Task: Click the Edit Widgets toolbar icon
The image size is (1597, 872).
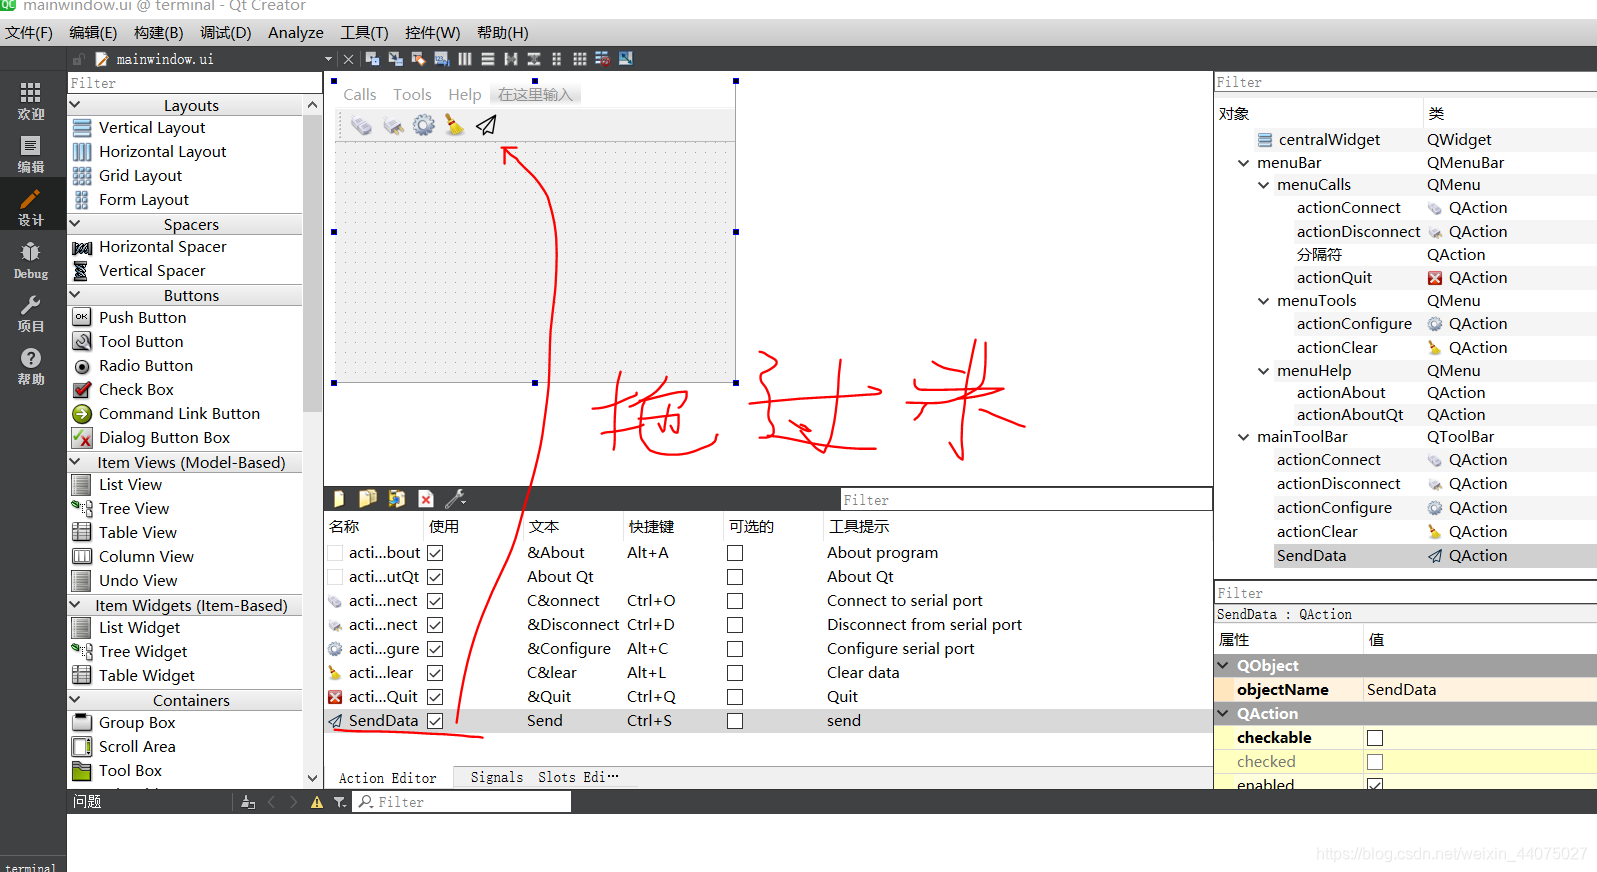Action: (x=372, y=59)
